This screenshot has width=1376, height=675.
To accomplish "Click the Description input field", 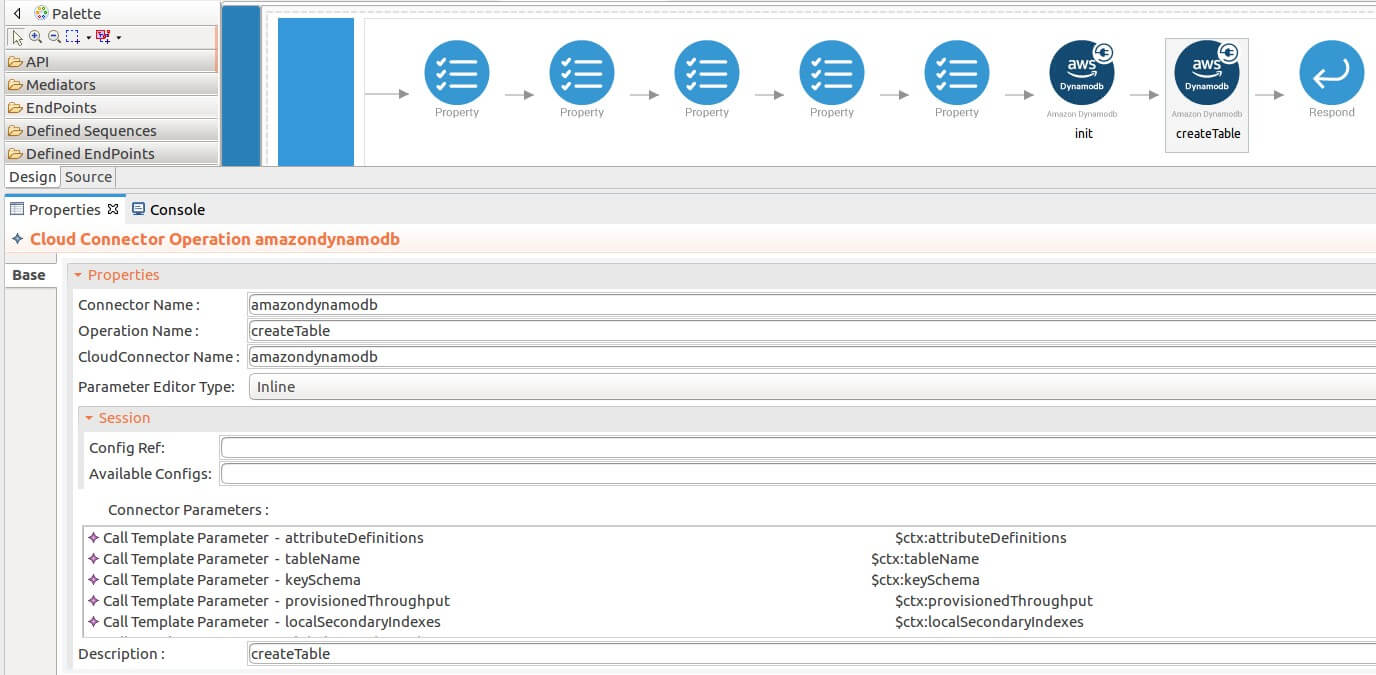I will tap(812, 654).
